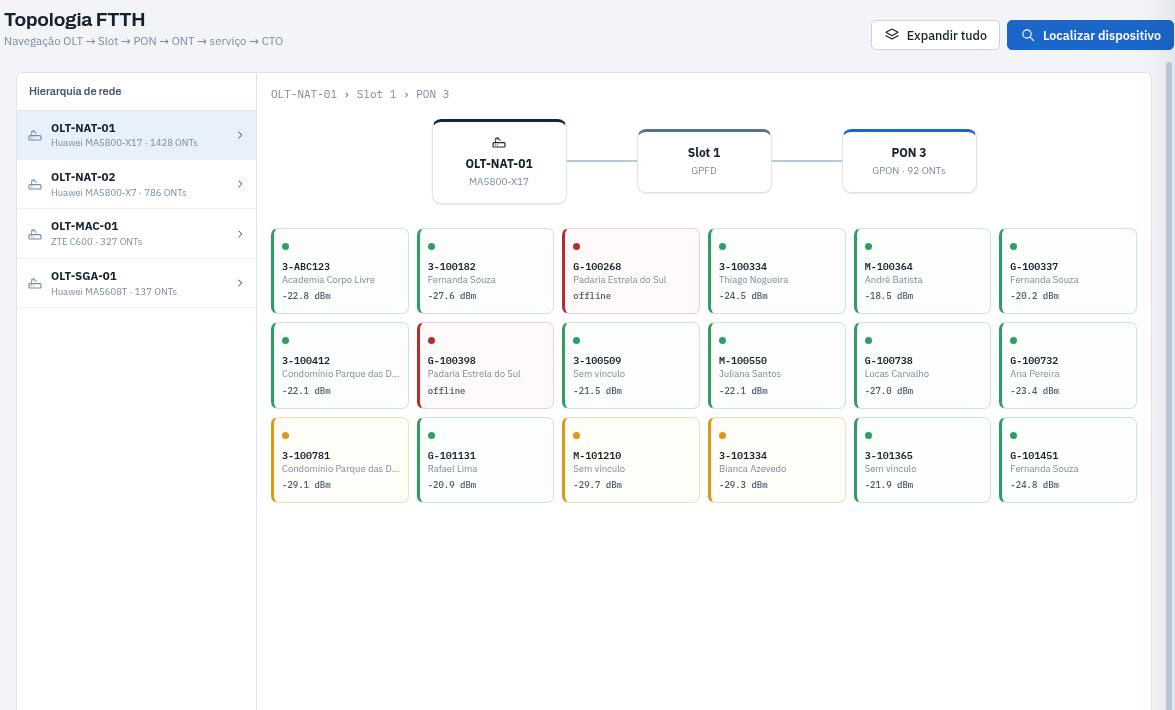The image size is (1175, 710).
Task: Click the -22.8 dBm signal value
Action: coord(306,296)
